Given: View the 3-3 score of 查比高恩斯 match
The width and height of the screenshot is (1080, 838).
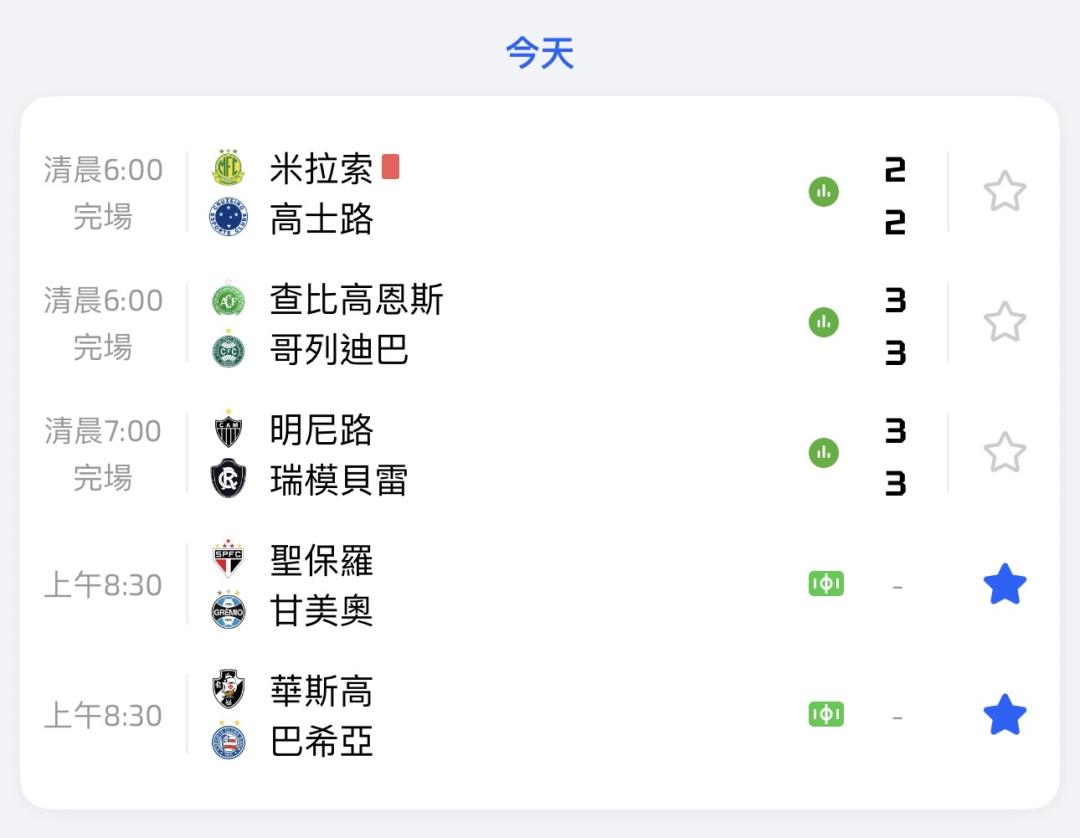Looking at the screenshot, I should pyautogui.click(x=895, y=326).
